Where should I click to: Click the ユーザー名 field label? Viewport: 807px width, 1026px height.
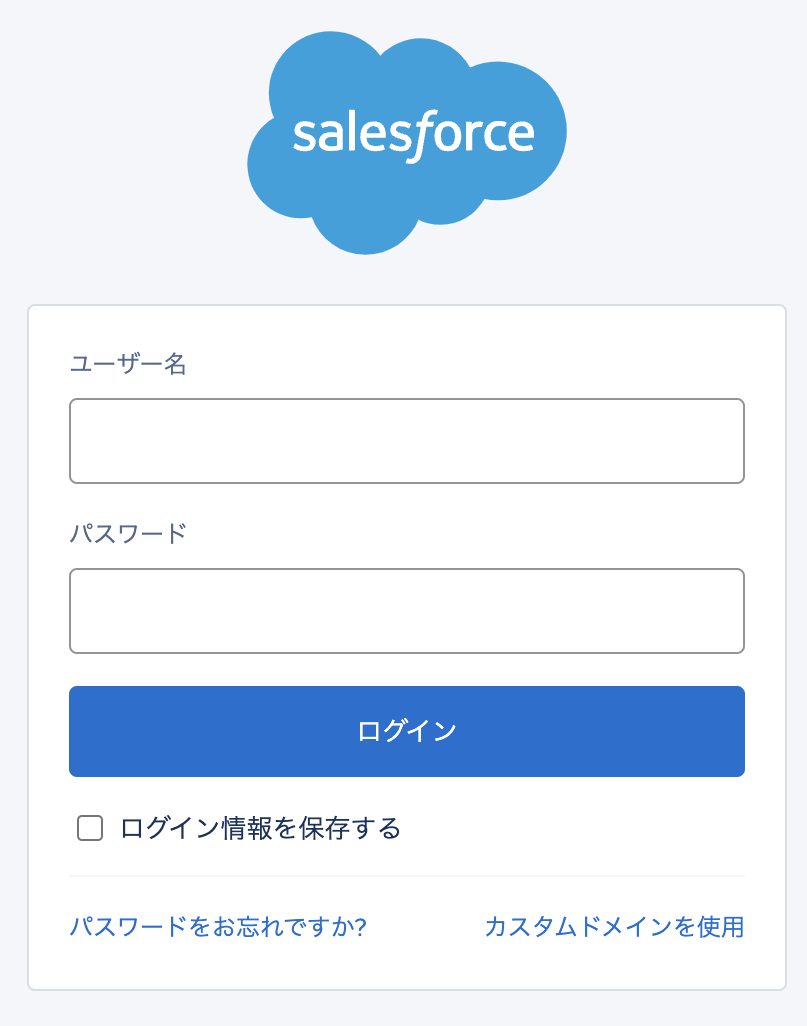tap(128, 363)
